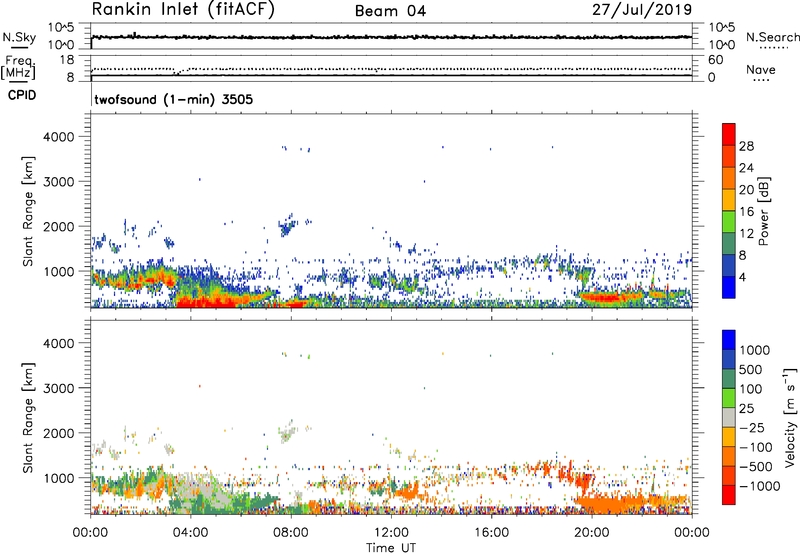800x554 pixels.
Task: Click the "N.Sky" legend label
Action: (x=19, y=37)
